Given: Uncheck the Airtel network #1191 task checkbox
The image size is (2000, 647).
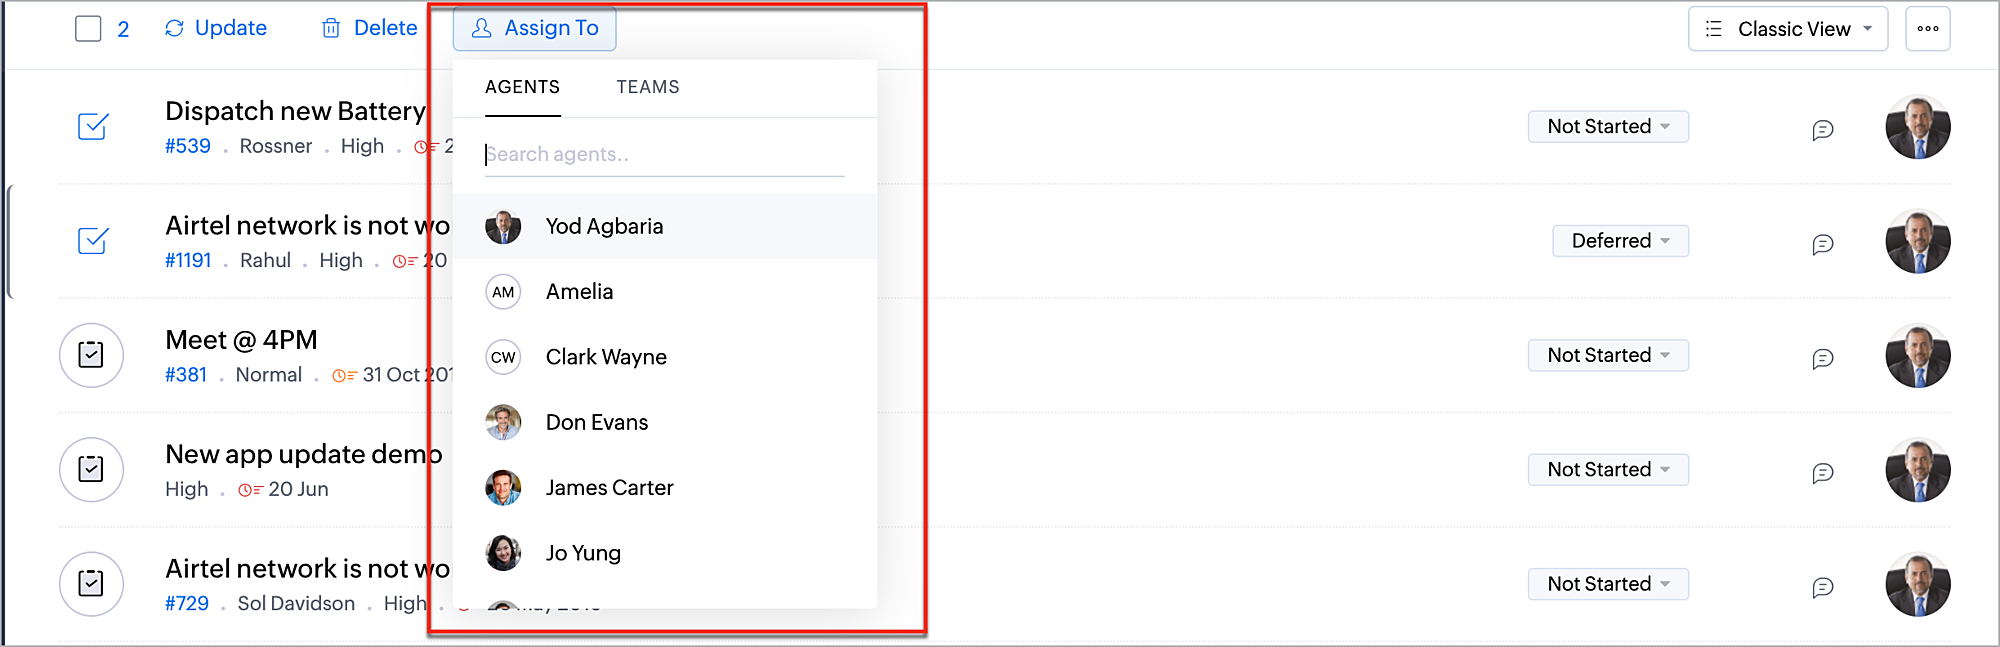Looking at the screenshot, I should pos(92,241).
